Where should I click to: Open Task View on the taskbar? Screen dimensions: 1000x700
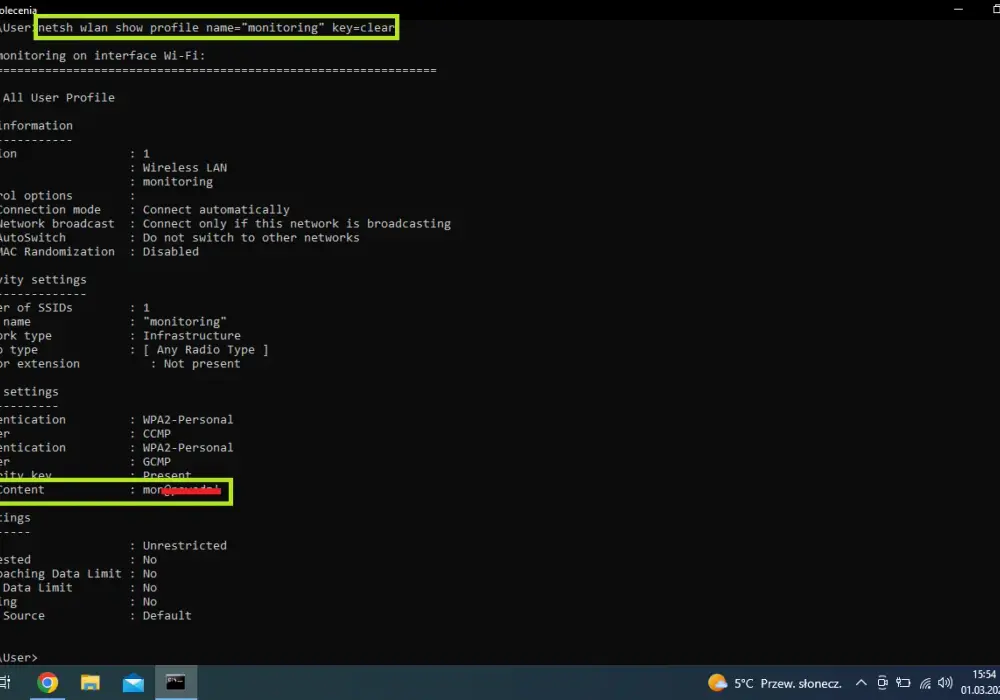5,682
